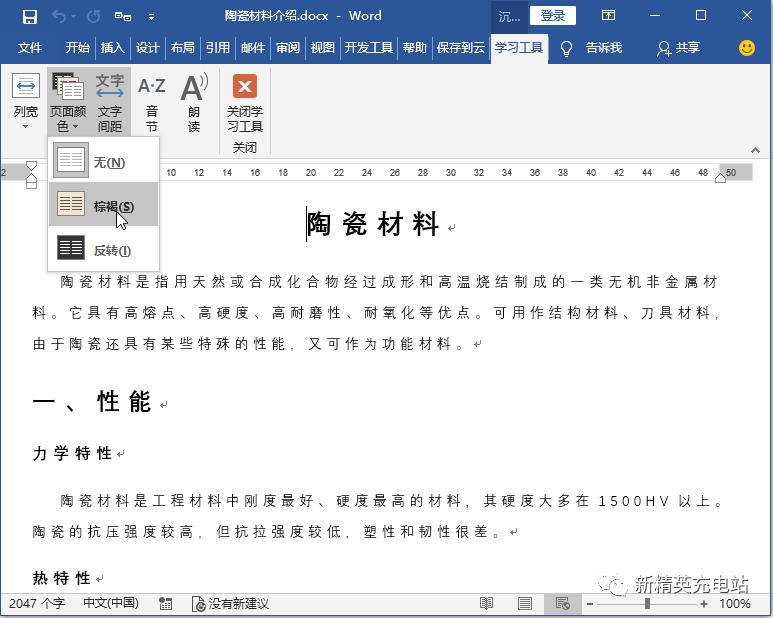Open the 保存到云 tab
The image size is (773, 618).
click(460, 48)
